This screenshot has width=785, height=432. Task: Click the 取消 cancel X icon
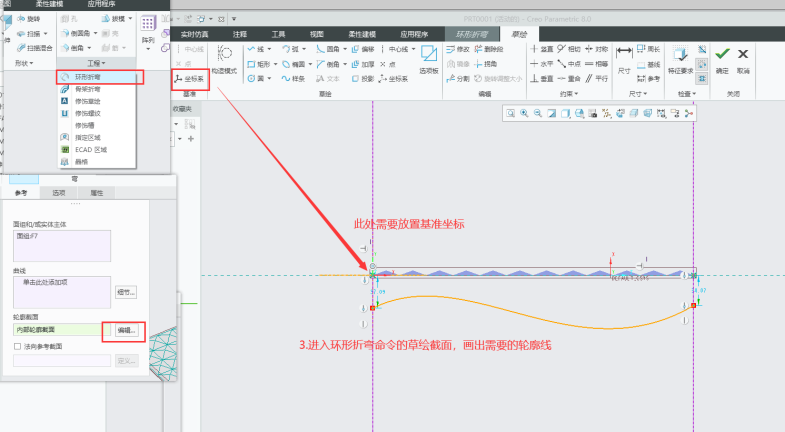[x=743, y=57]
